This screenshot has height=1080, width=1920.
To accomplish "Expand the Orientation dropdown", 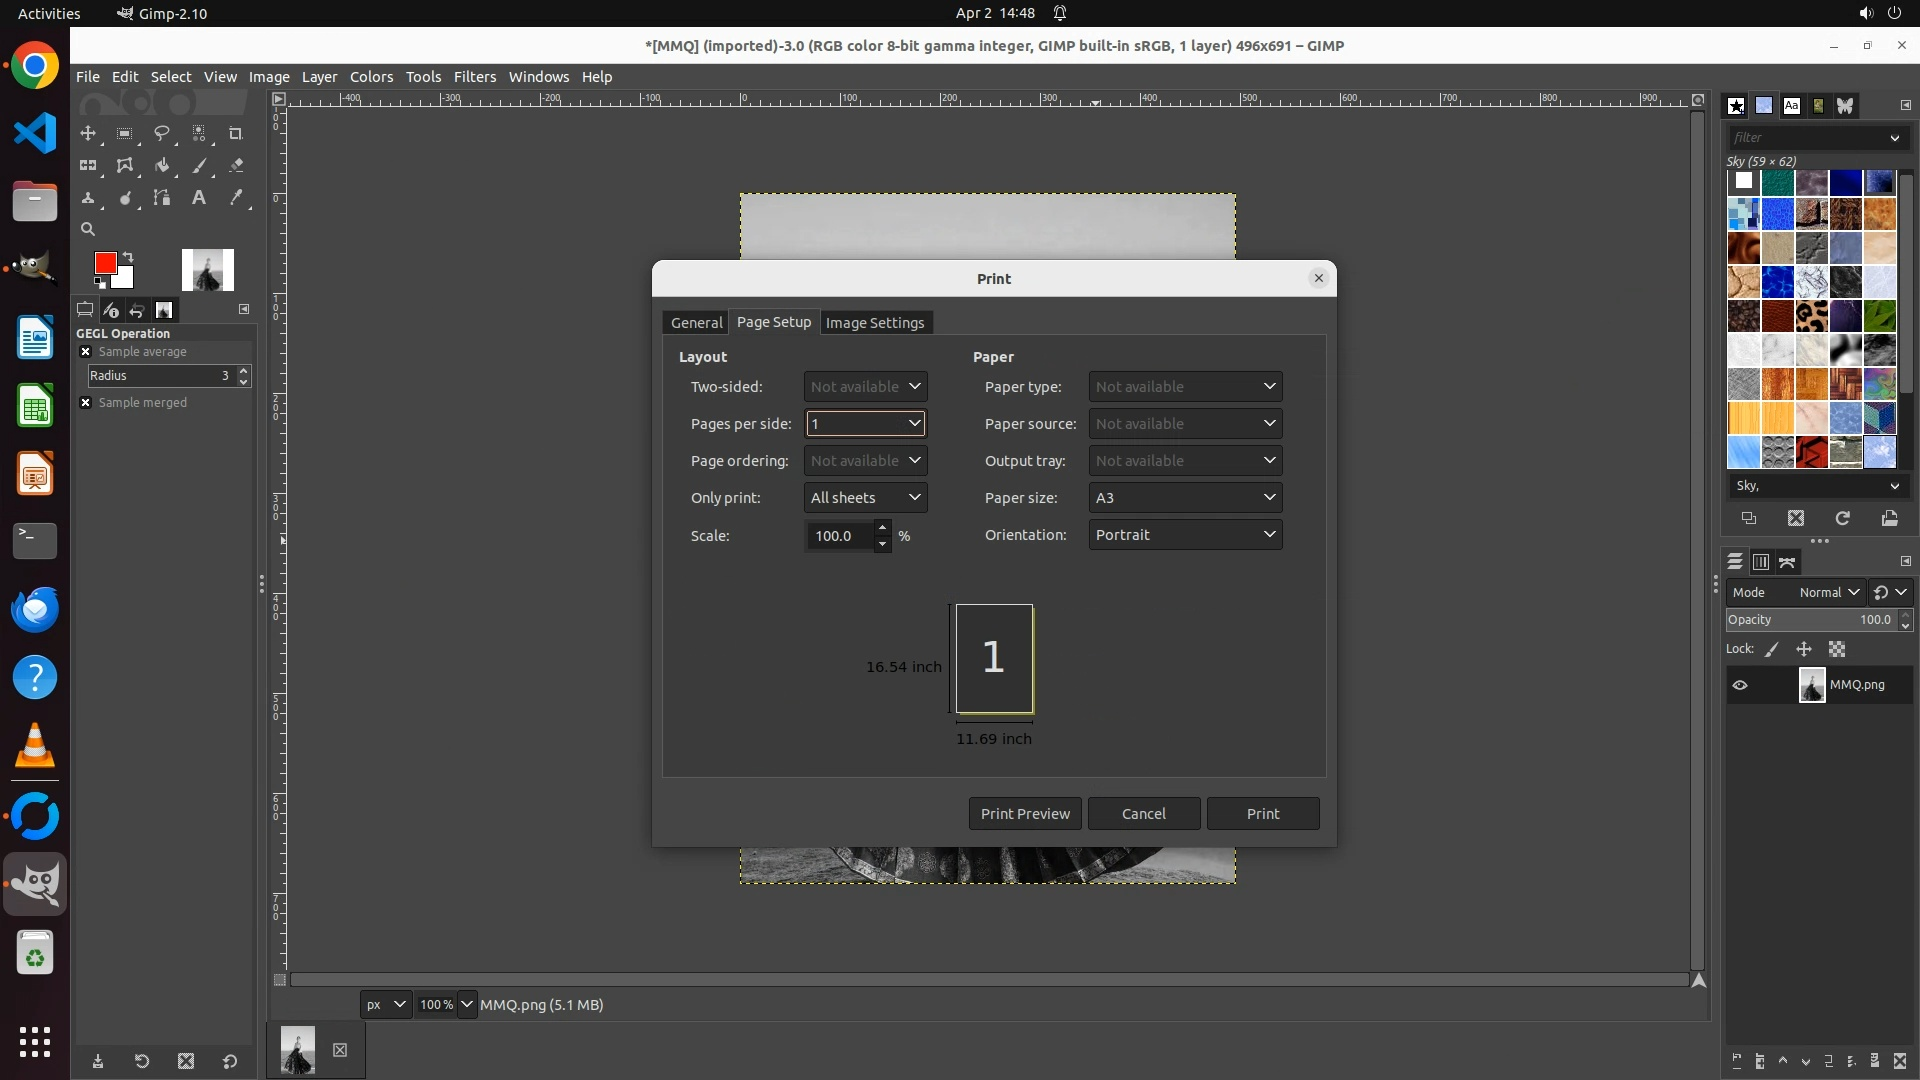I will pyautogui.click(x=1185, y=535).
